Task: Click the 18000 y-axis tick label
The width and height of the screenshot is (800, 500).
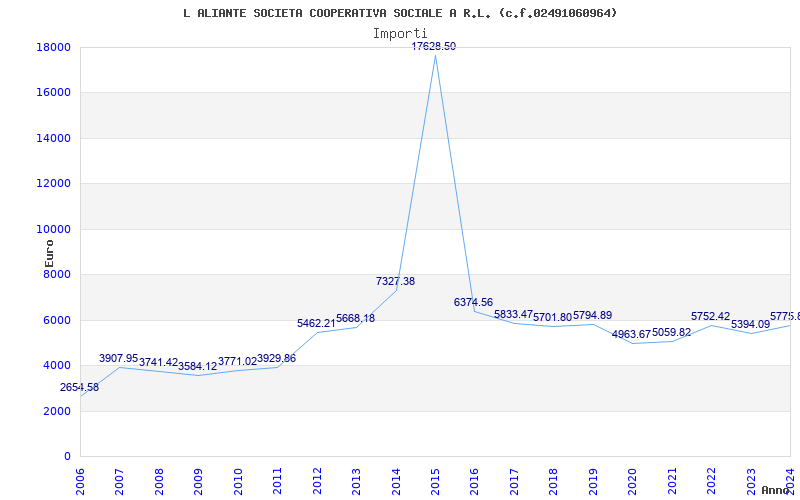Action: click(x=54, y=47)
